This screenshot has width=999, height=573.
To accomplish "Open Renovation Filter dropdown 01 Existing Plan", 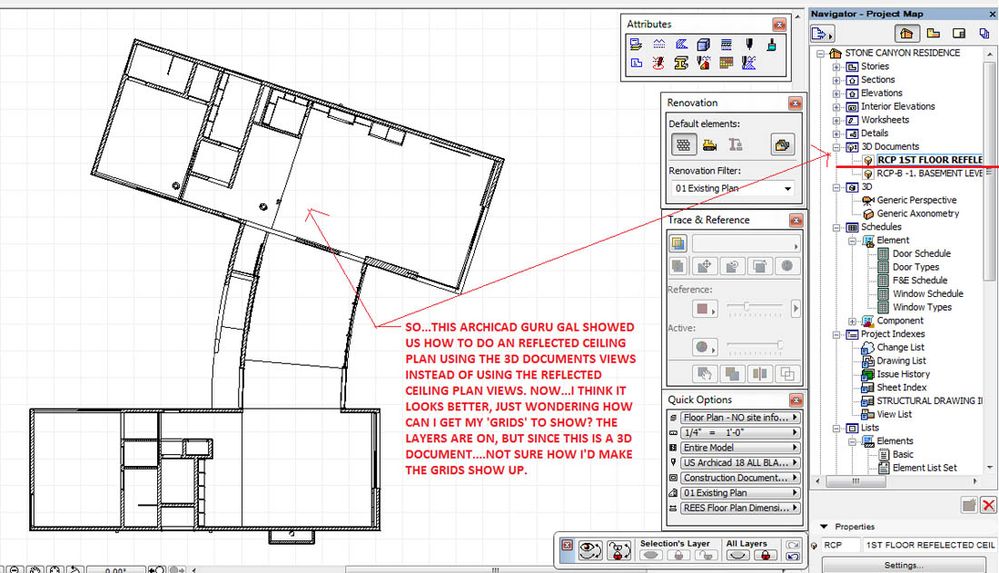I will point(733,189).
